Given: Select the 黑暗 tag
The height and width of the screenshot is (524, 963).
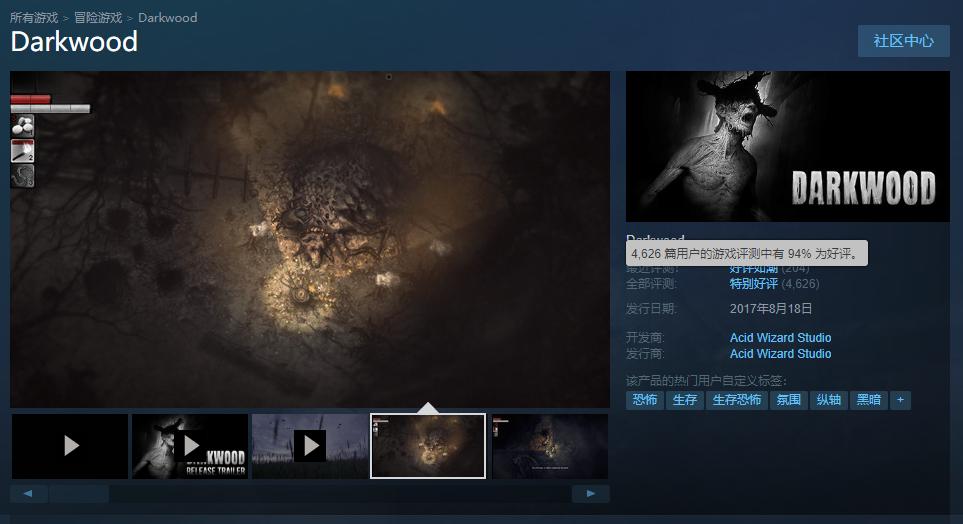Looking at the screenshot, I should (x=868, y=400).
